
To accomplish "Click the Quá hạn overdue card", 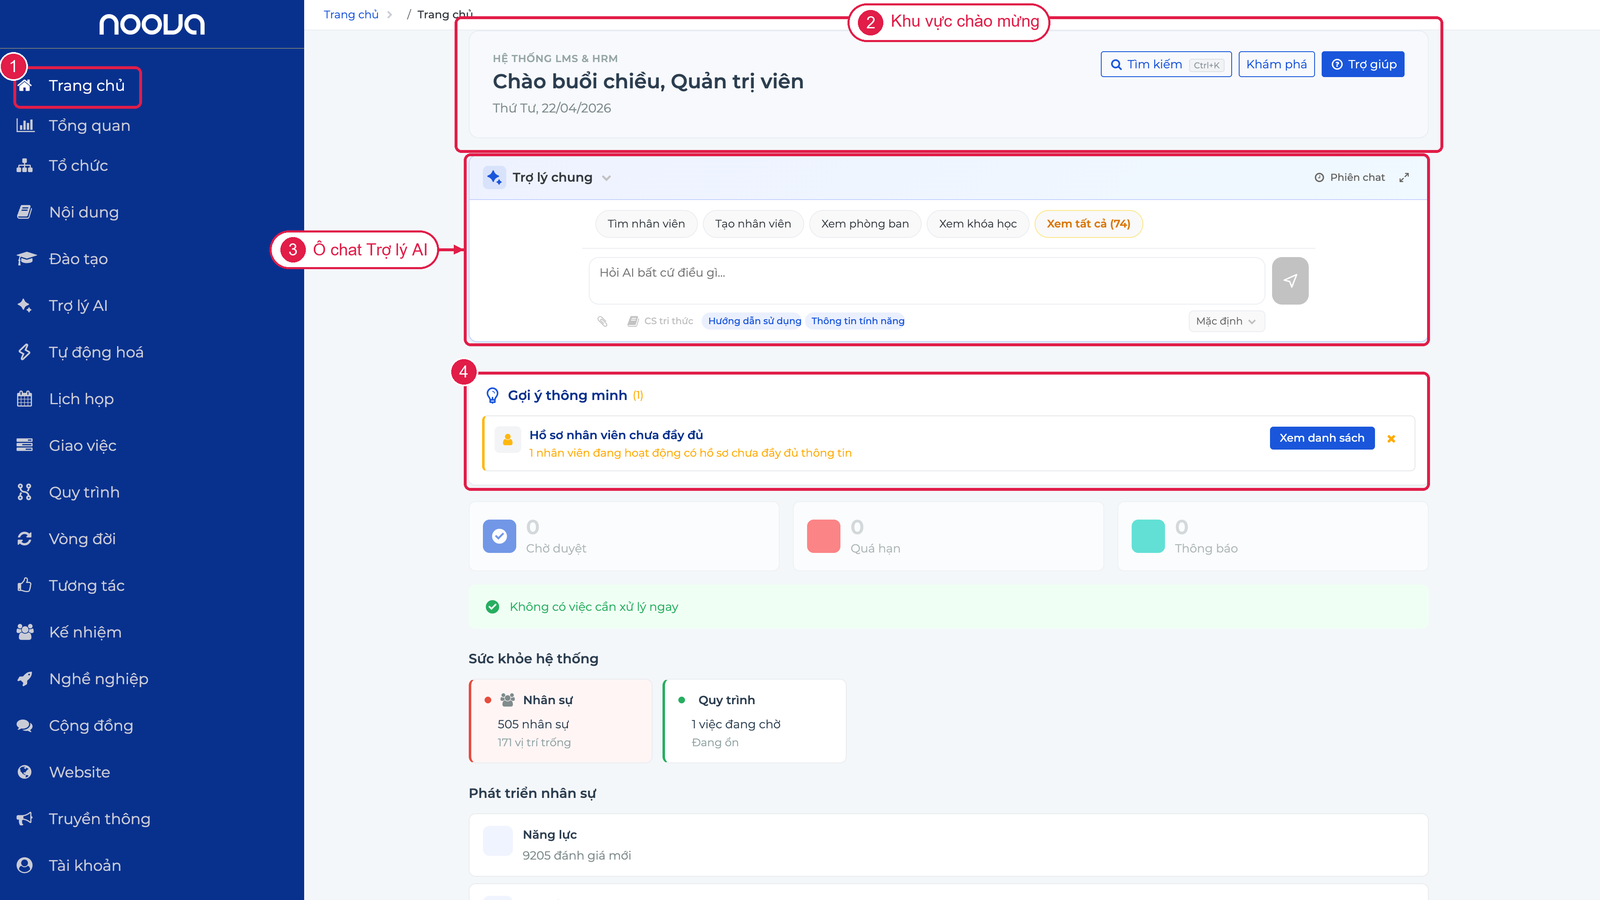I will click(x=948, y=537).
